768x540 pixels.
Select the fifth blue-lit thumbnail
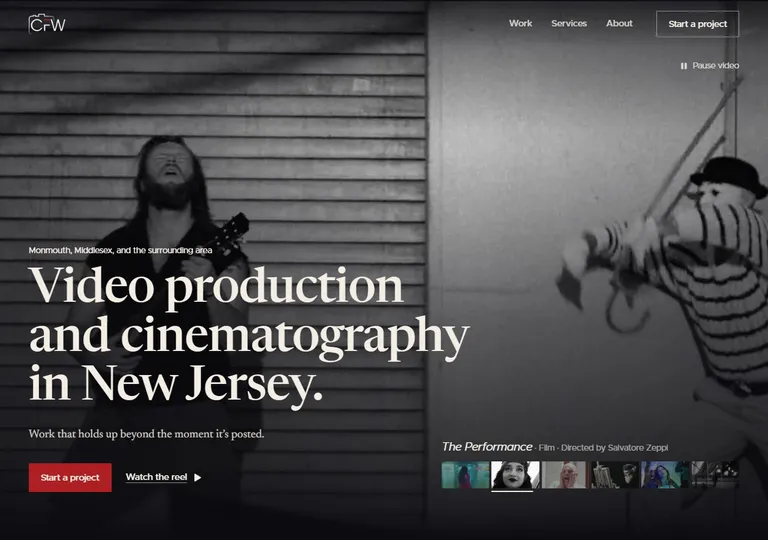665,474
